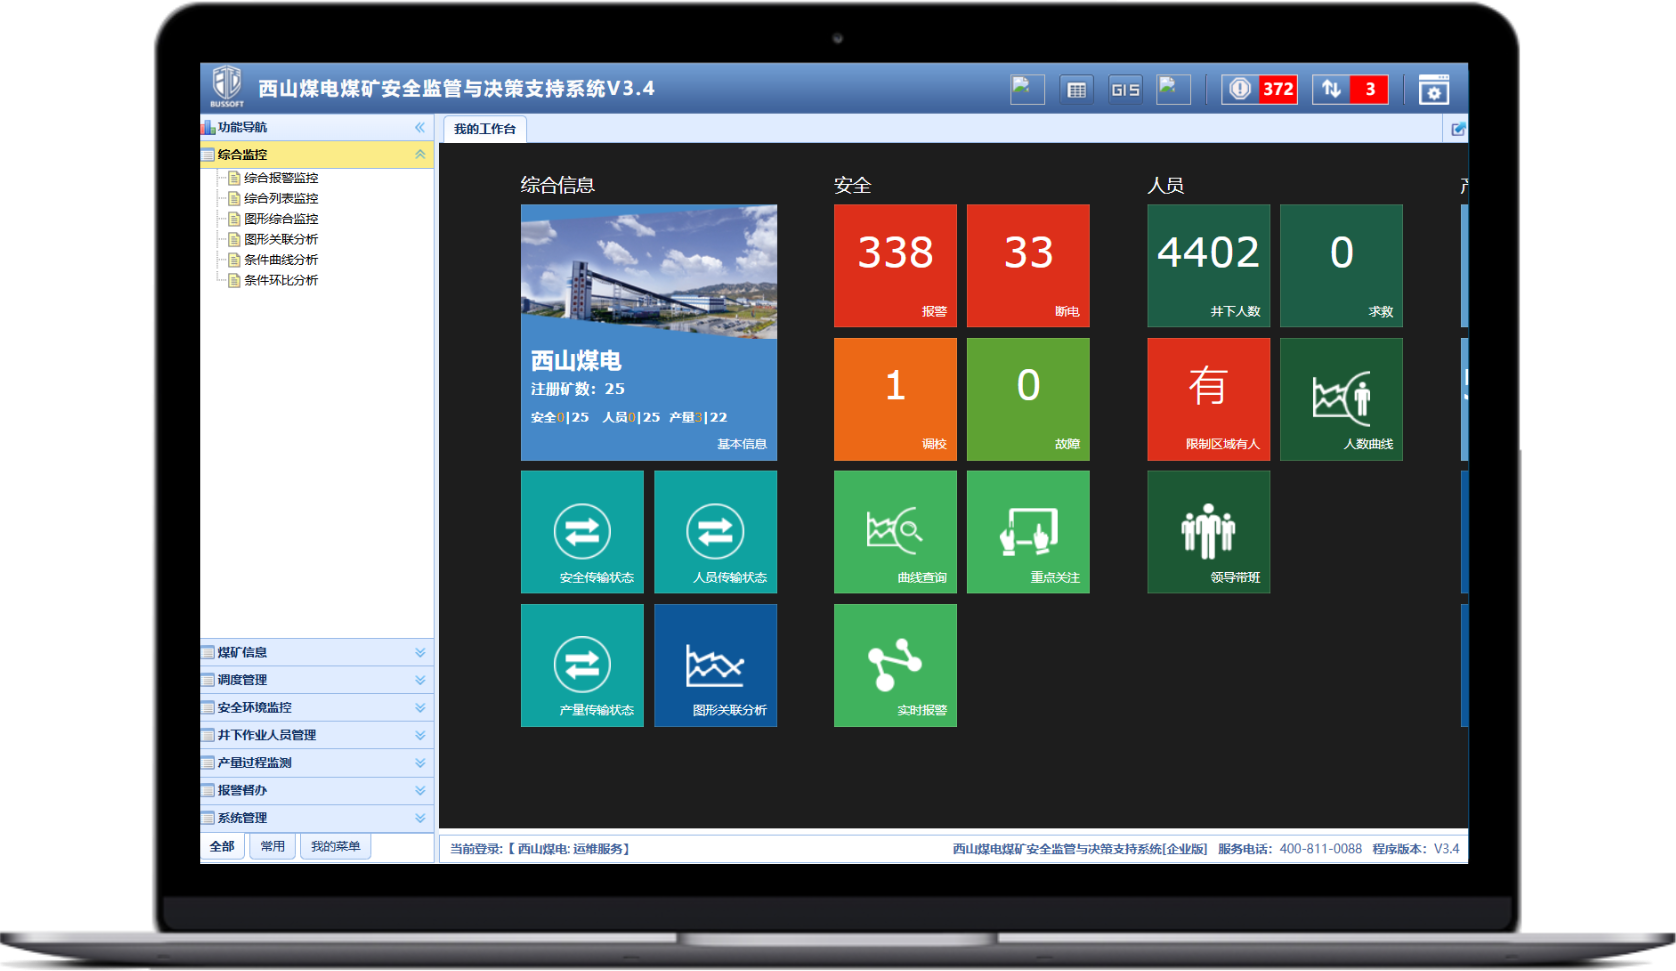This screenshot has height=971, width=1676.
Task: Open the 图形关联分析 tile
Action: (716, 665)
